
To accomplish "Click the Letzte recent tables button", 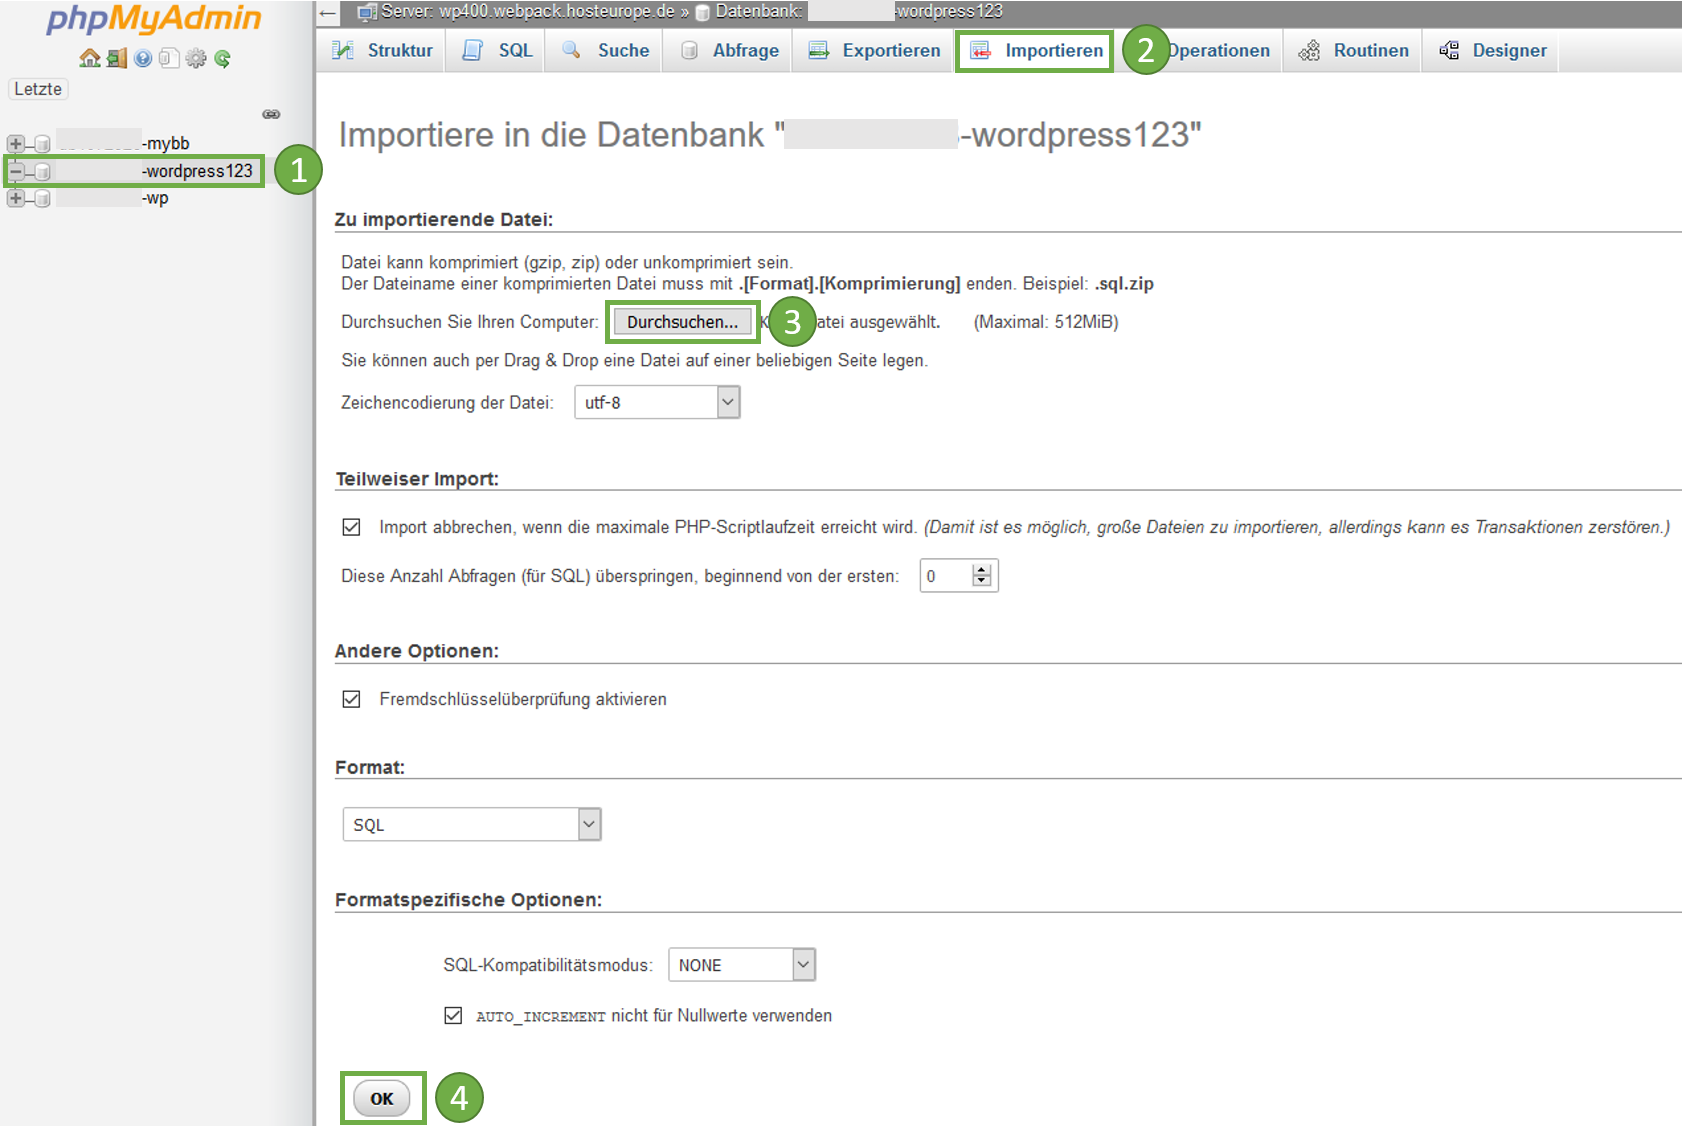I will pos(38,89).
